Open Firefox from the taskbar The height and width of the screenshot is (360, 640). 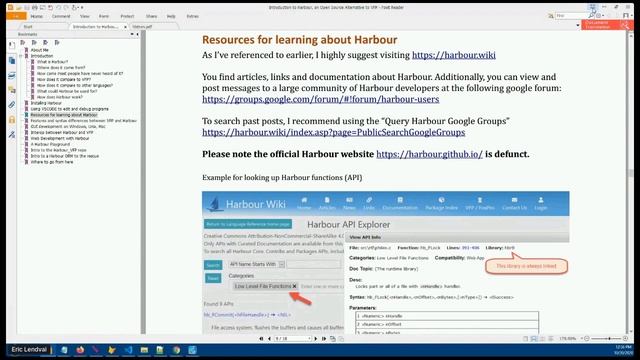(x=80, y=350)
